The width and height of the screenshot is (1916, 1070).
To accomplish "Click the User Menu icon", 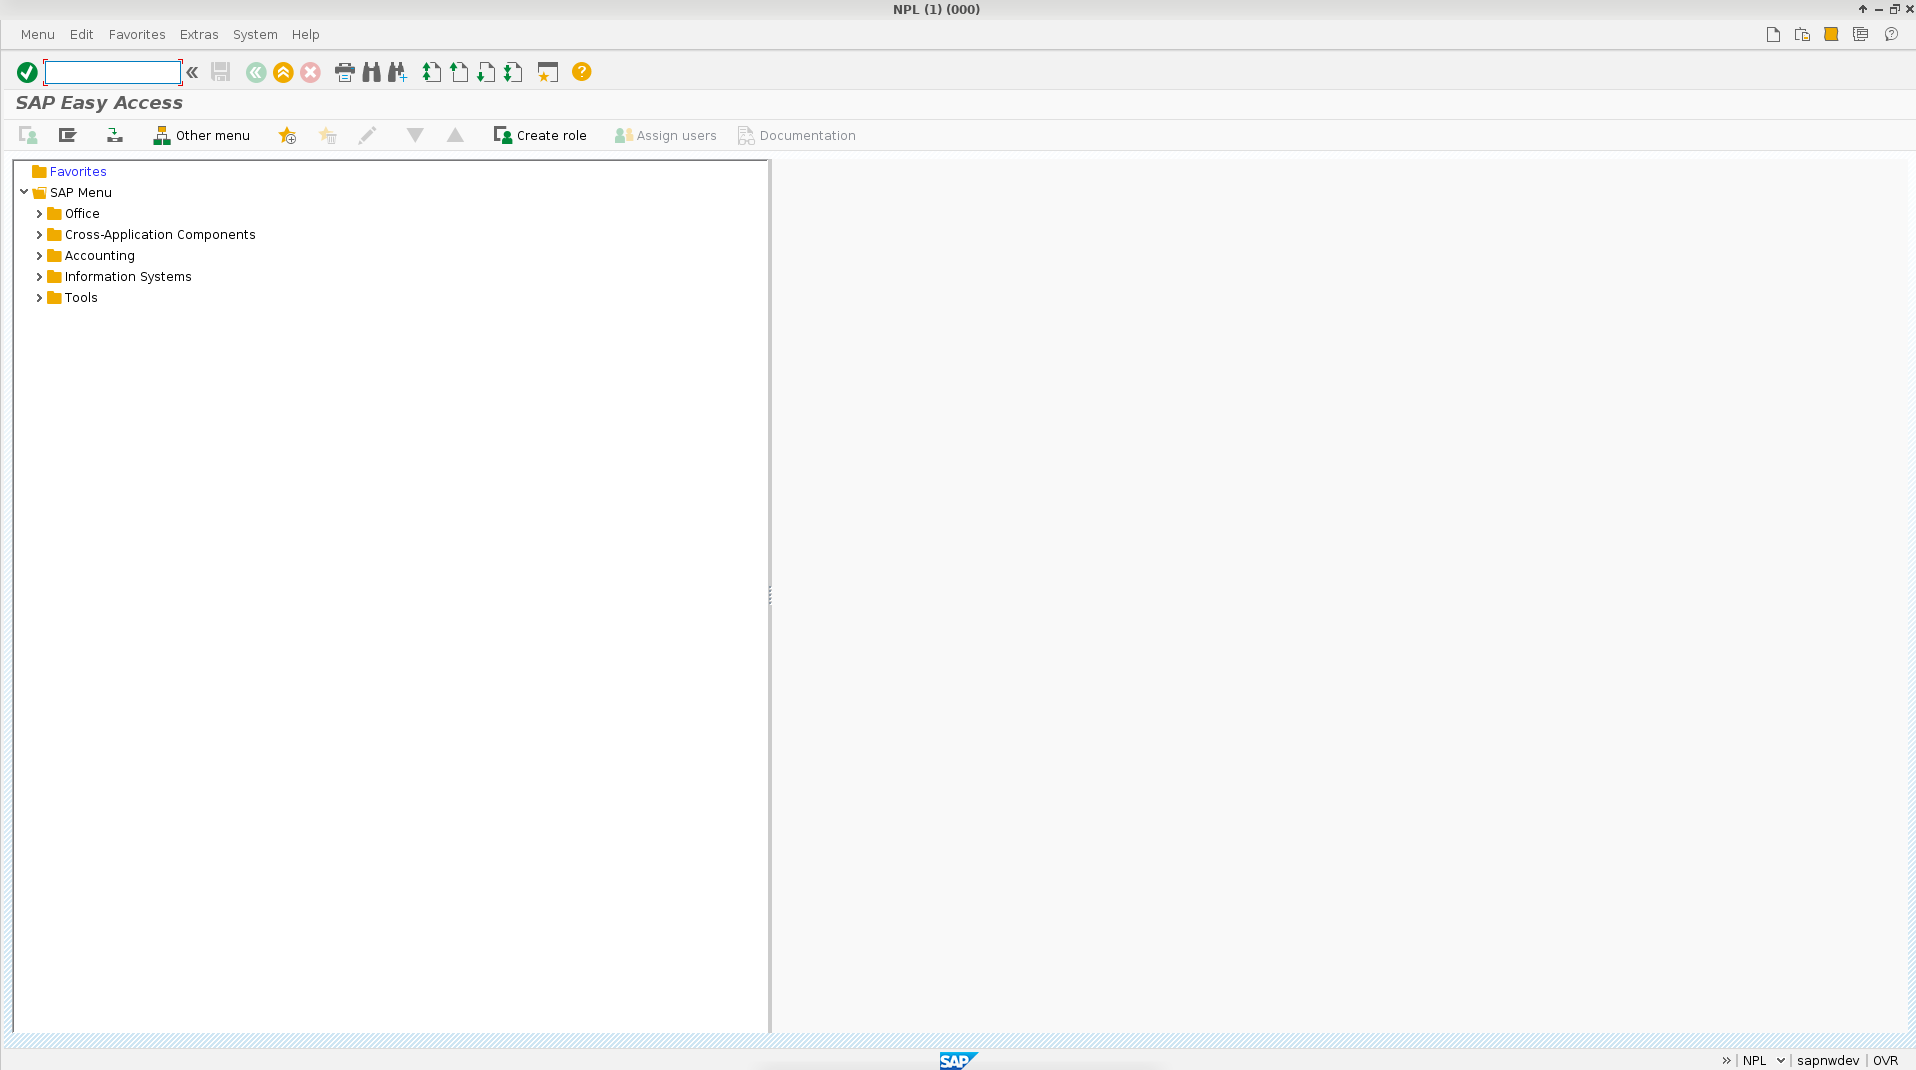I will 28,135.
